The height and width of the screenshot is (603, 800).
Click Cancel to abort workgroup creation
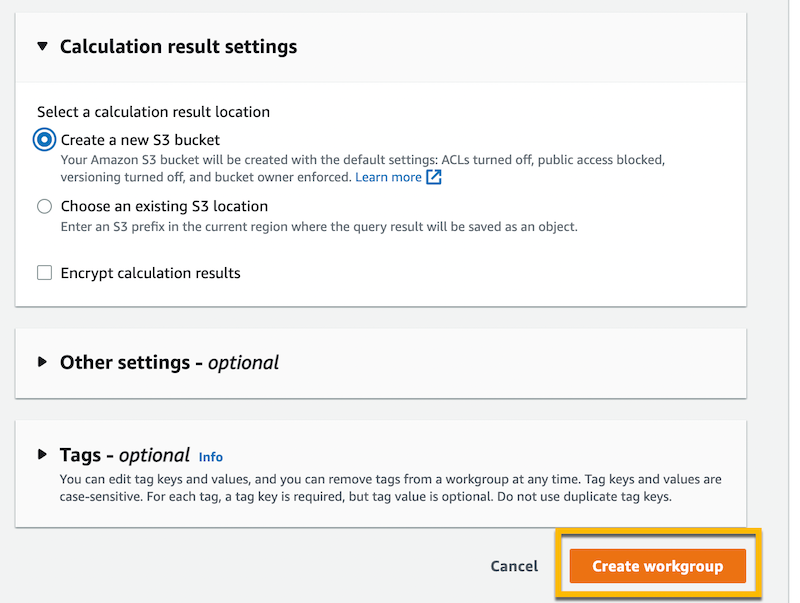pyautogui.click(x=514, y=566)
